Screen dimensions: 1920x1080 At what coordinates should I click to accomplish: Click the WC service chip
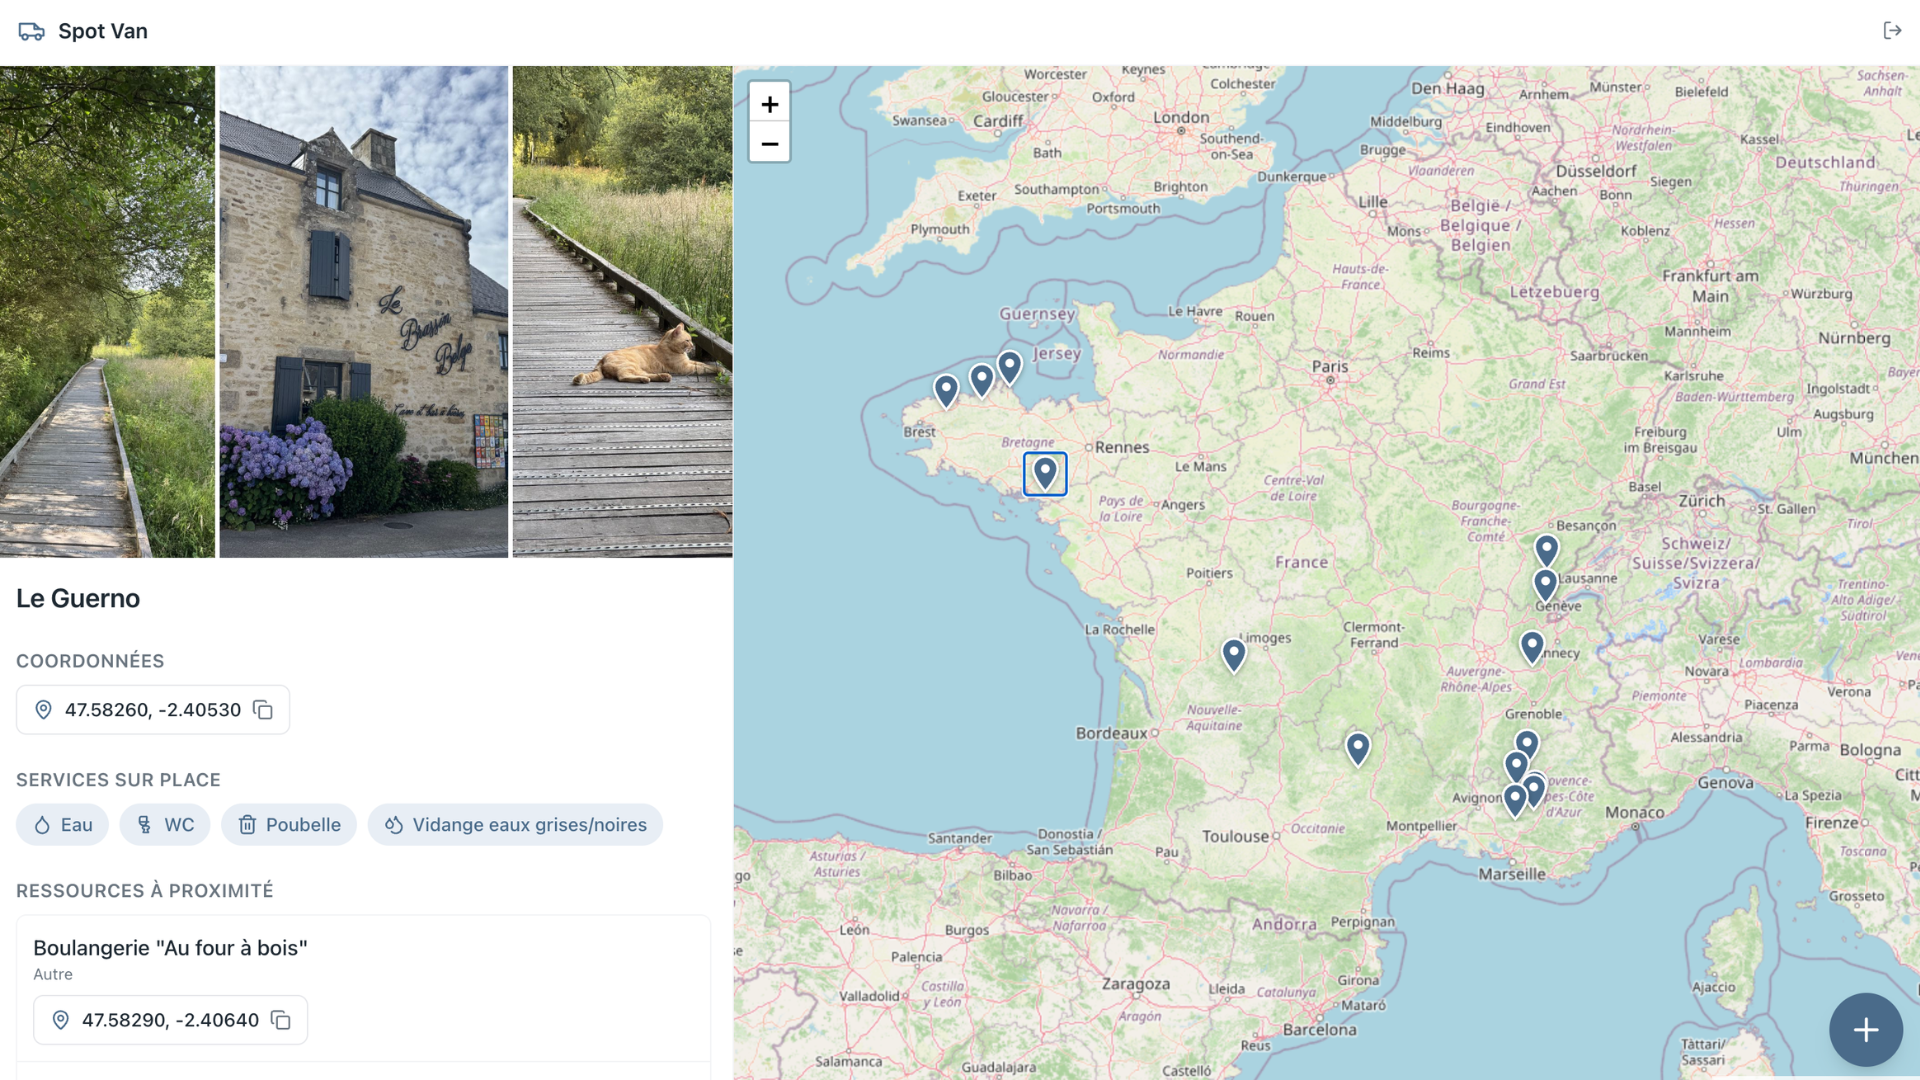click(x=165, y=825)
